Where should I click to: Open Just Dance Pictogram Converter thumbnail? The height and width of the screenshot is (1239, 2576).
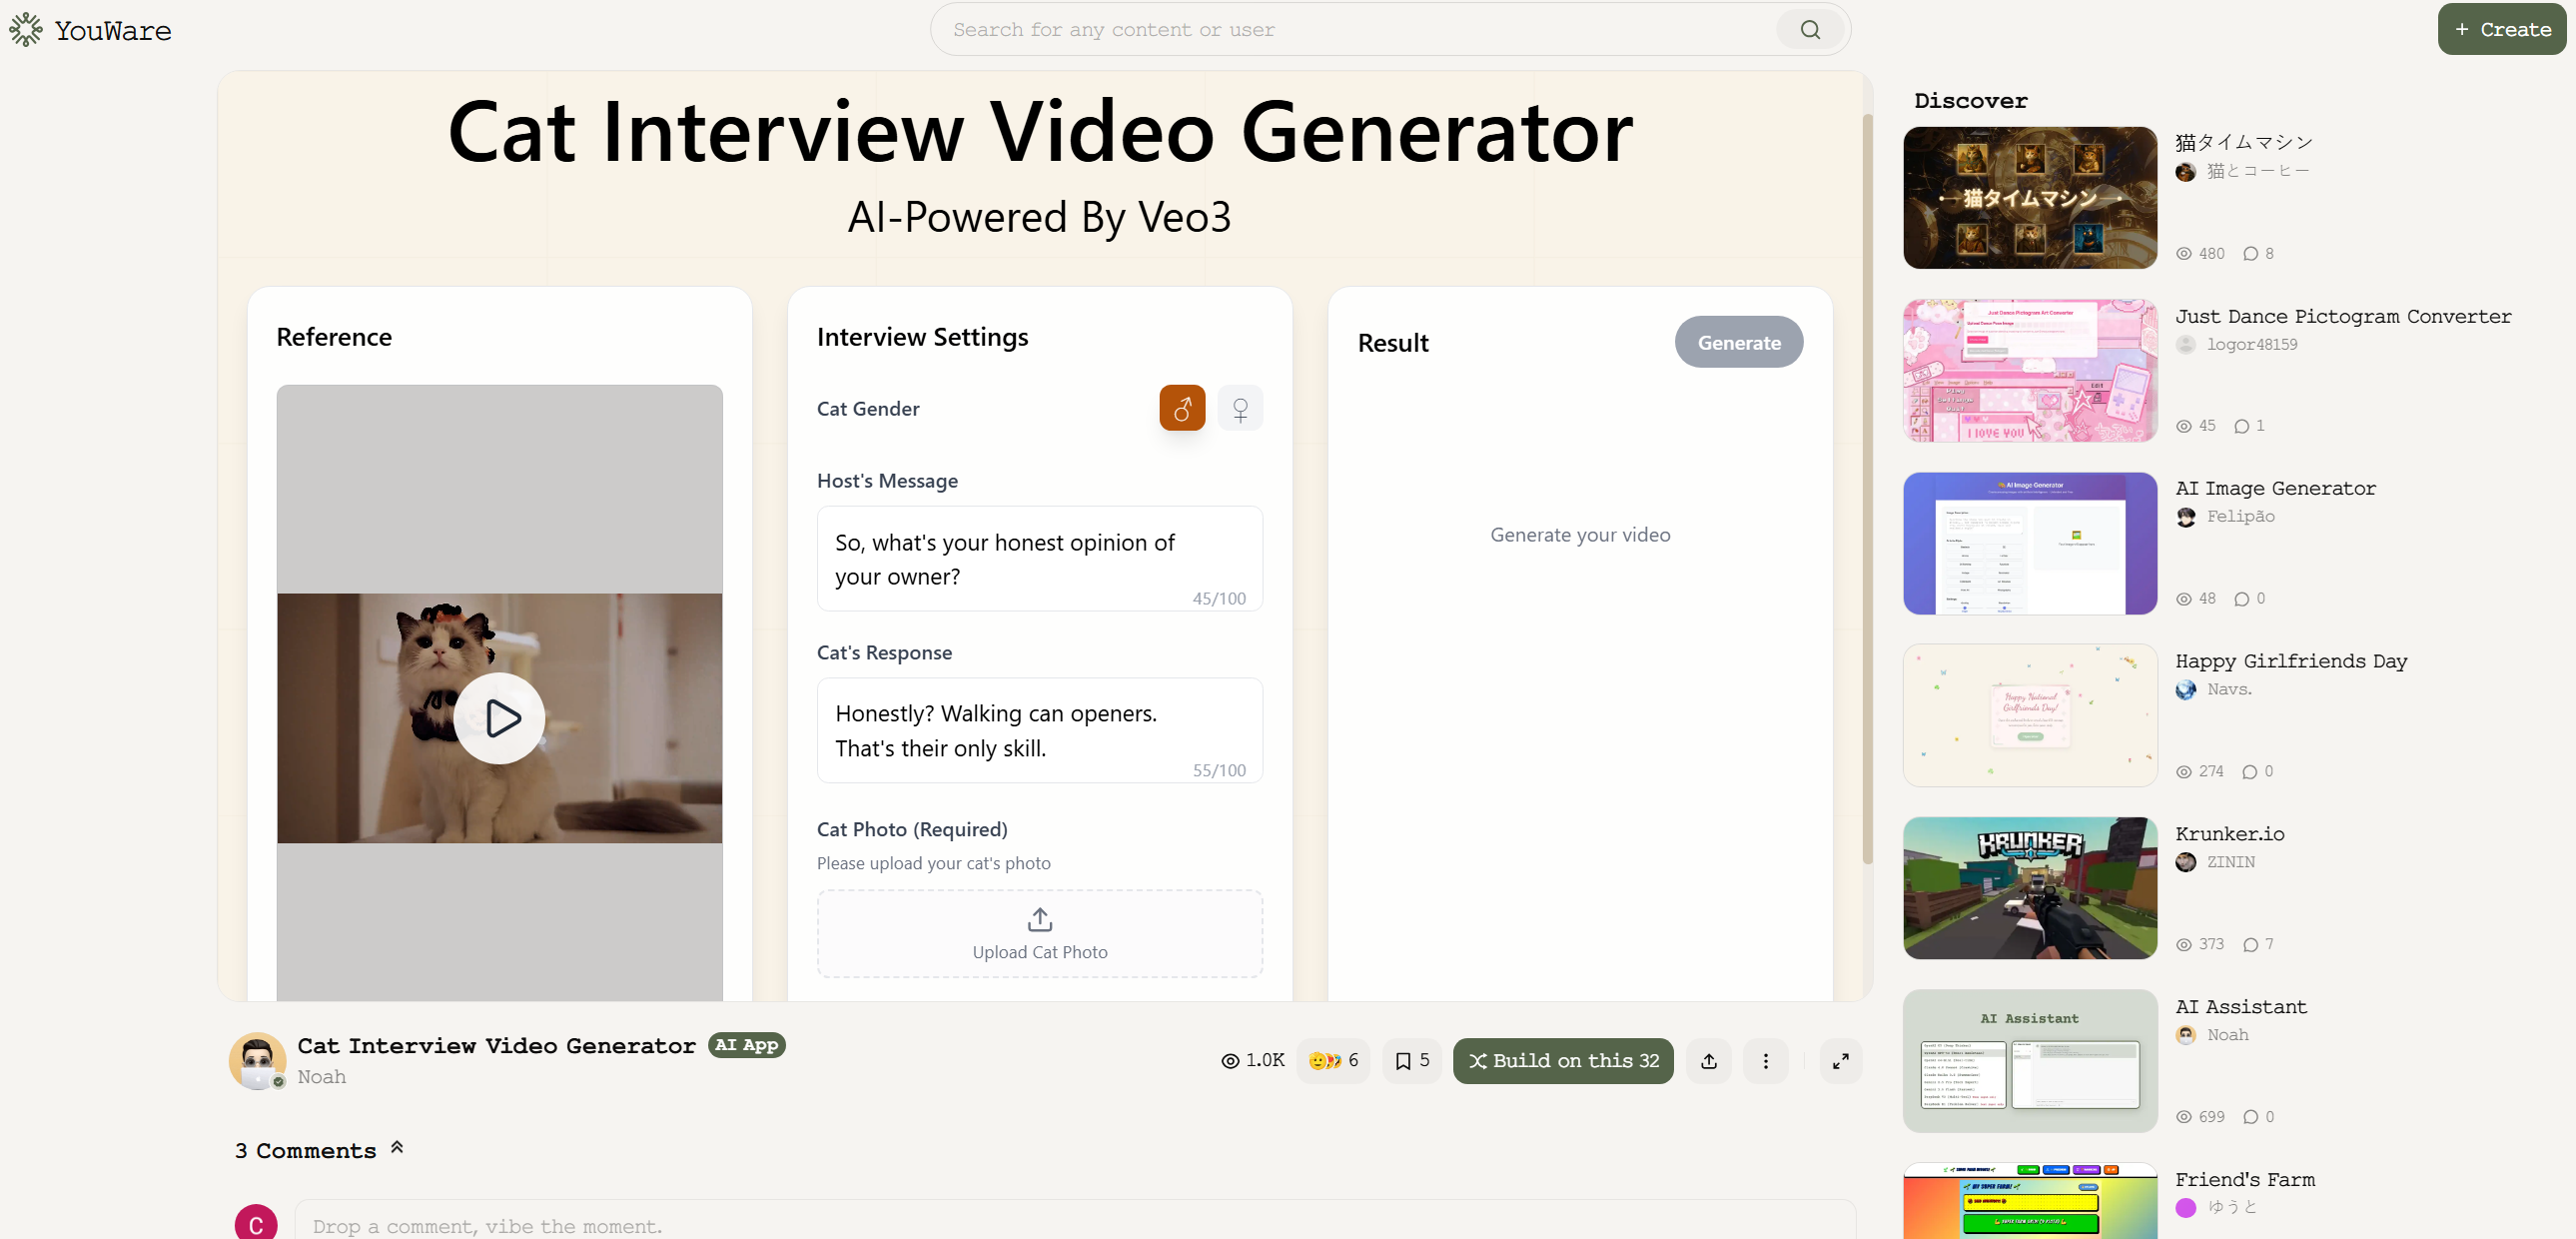2030,370
